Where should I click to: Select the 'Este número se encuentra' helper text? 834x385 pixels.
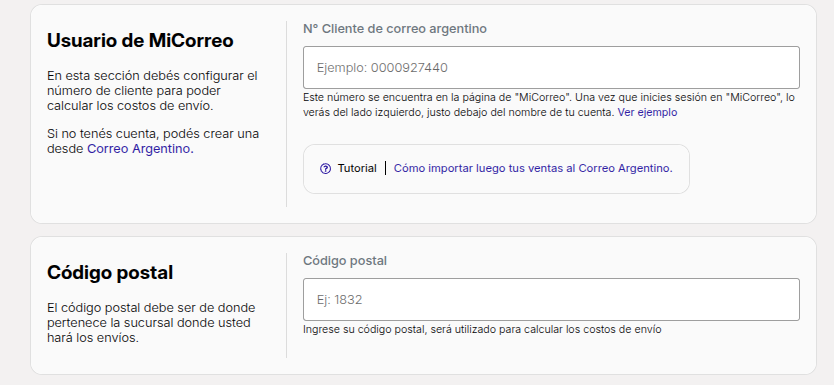549,105
